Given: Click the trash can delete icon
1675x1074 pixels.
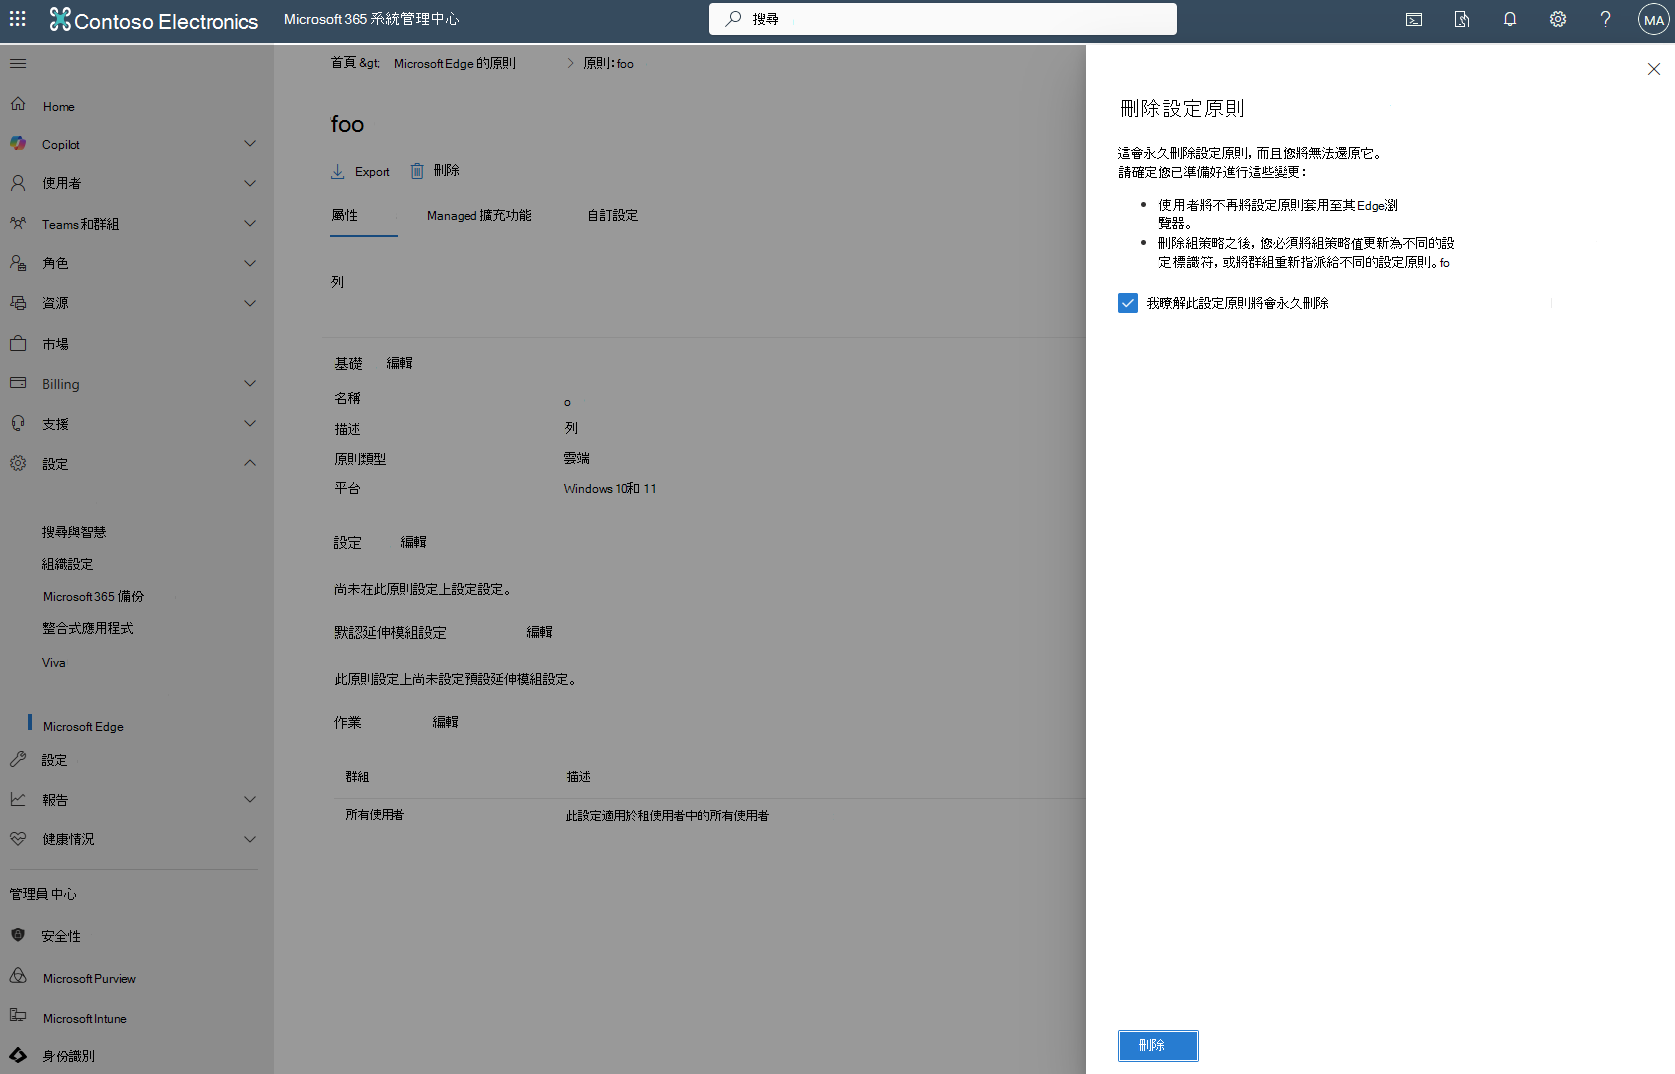Looking at the screenshot, I should click(417, 172).
